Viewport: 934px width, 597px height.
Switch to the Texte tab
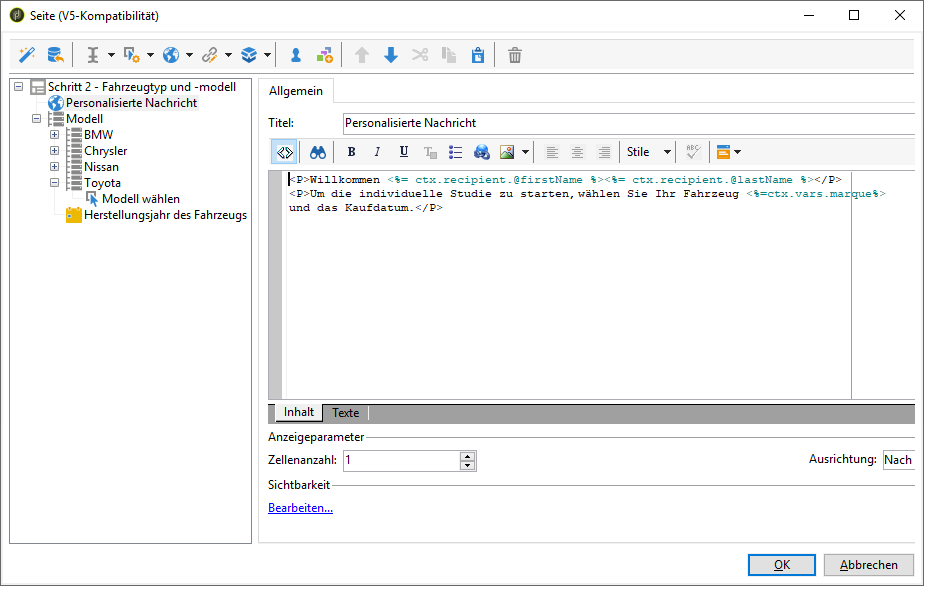pyautogui.click(x=345, y=412)
